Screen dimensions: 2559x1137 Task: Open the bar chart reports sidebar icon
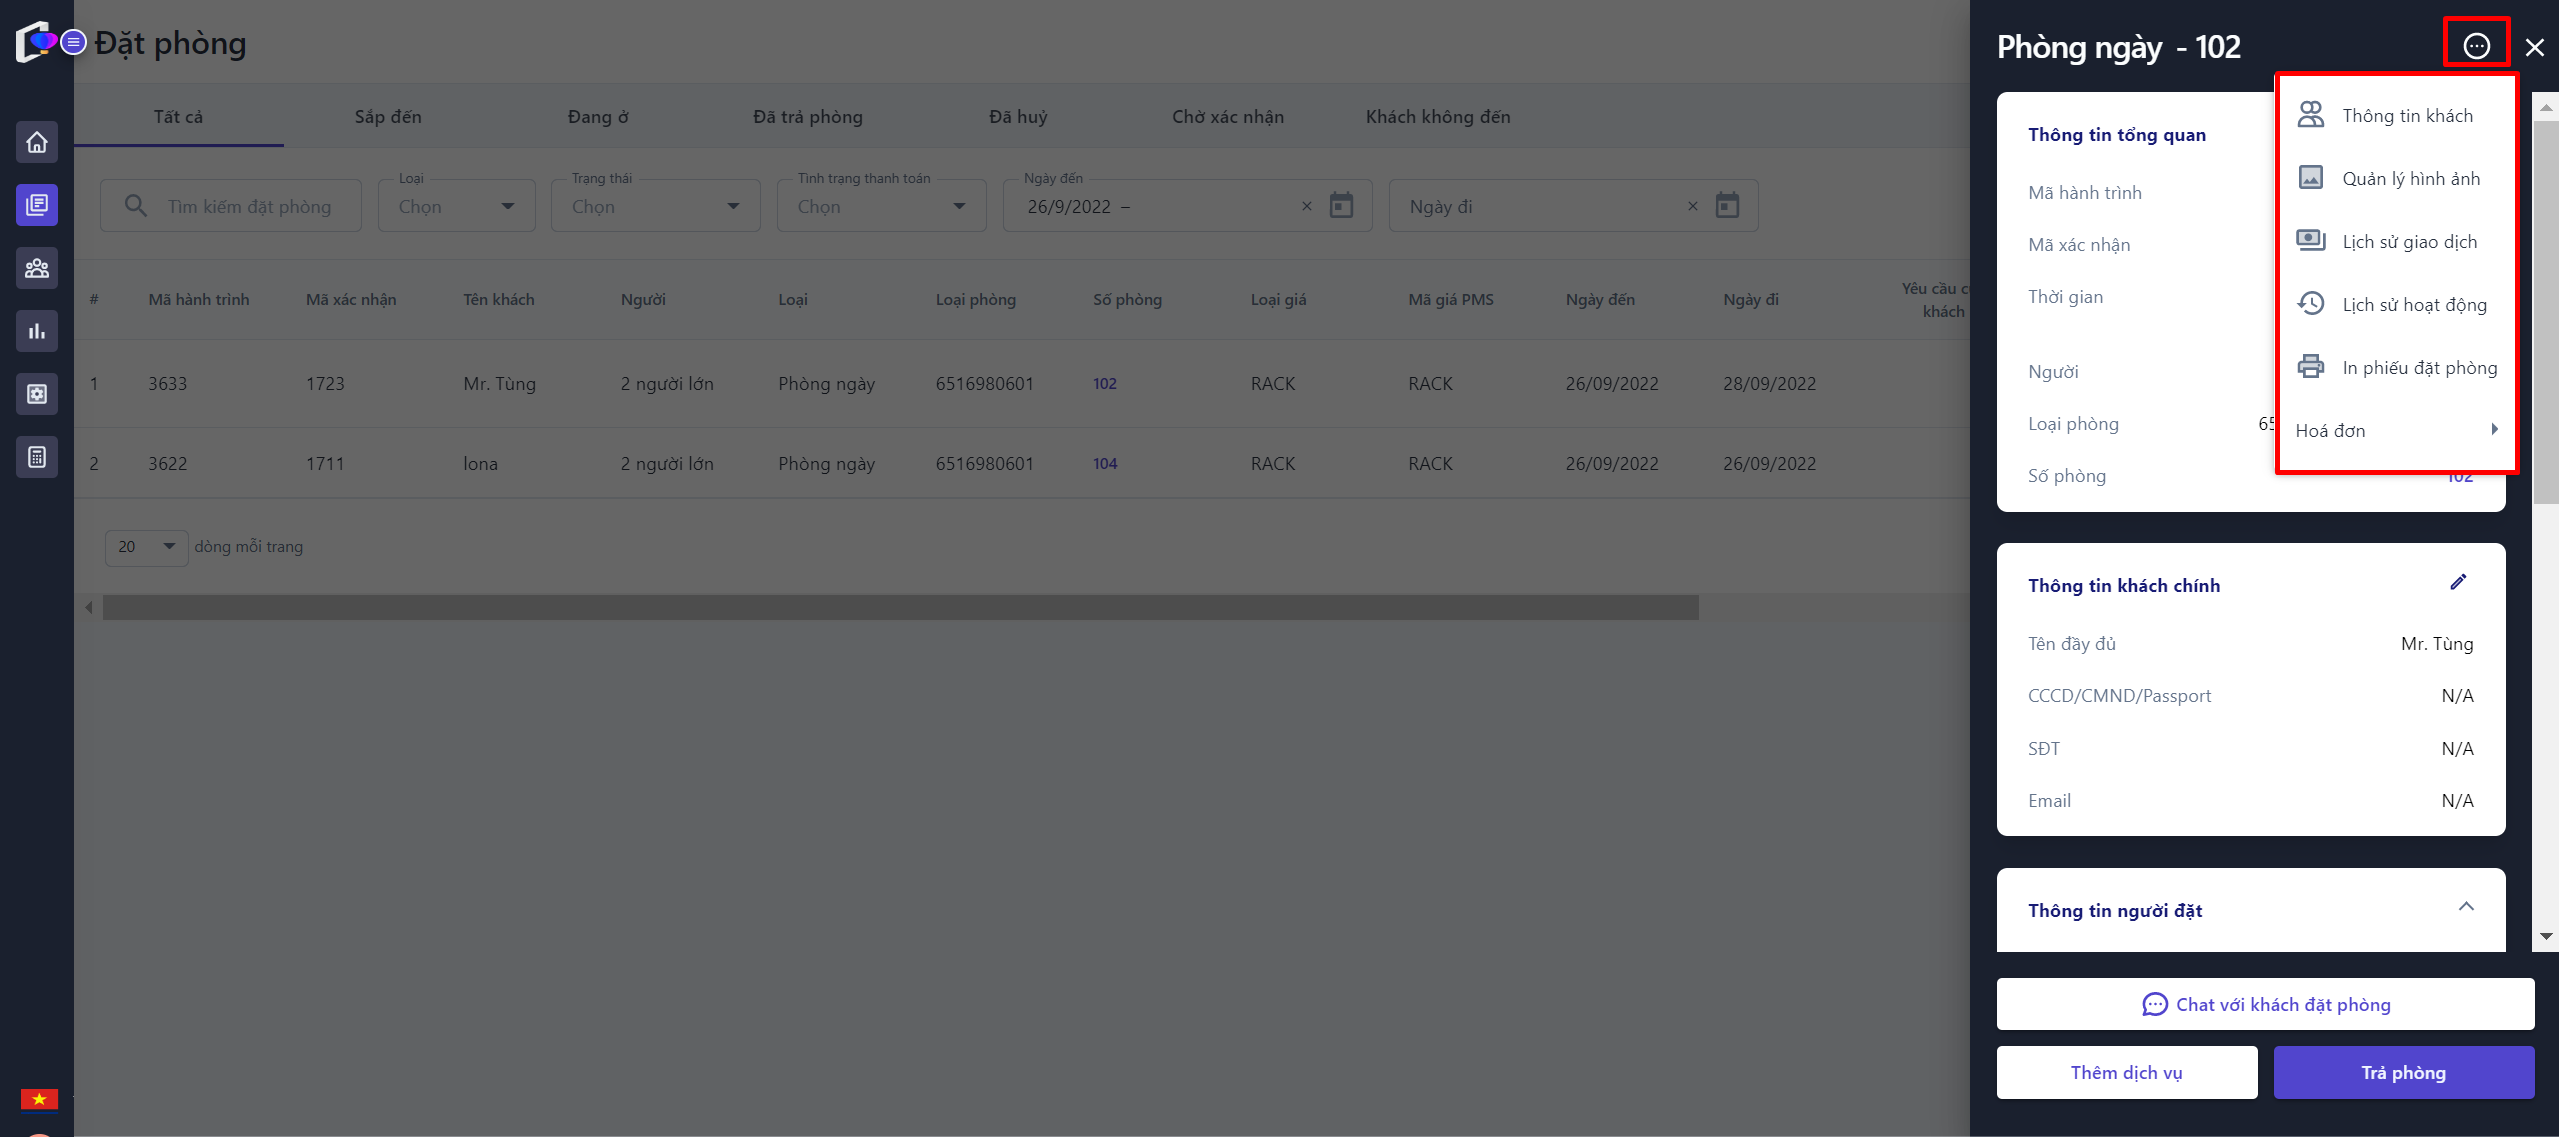coord(37,331)
